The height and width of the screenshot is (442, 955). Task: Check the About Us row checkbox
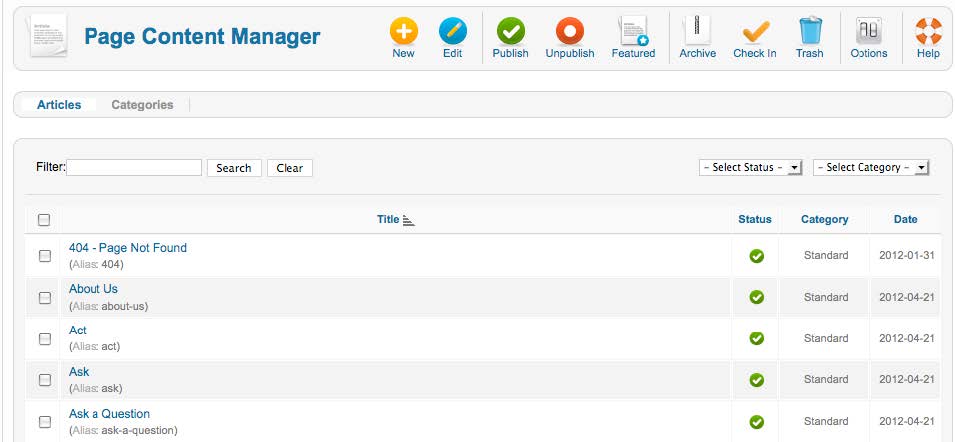pyautogui.click(x=45, y=297)
